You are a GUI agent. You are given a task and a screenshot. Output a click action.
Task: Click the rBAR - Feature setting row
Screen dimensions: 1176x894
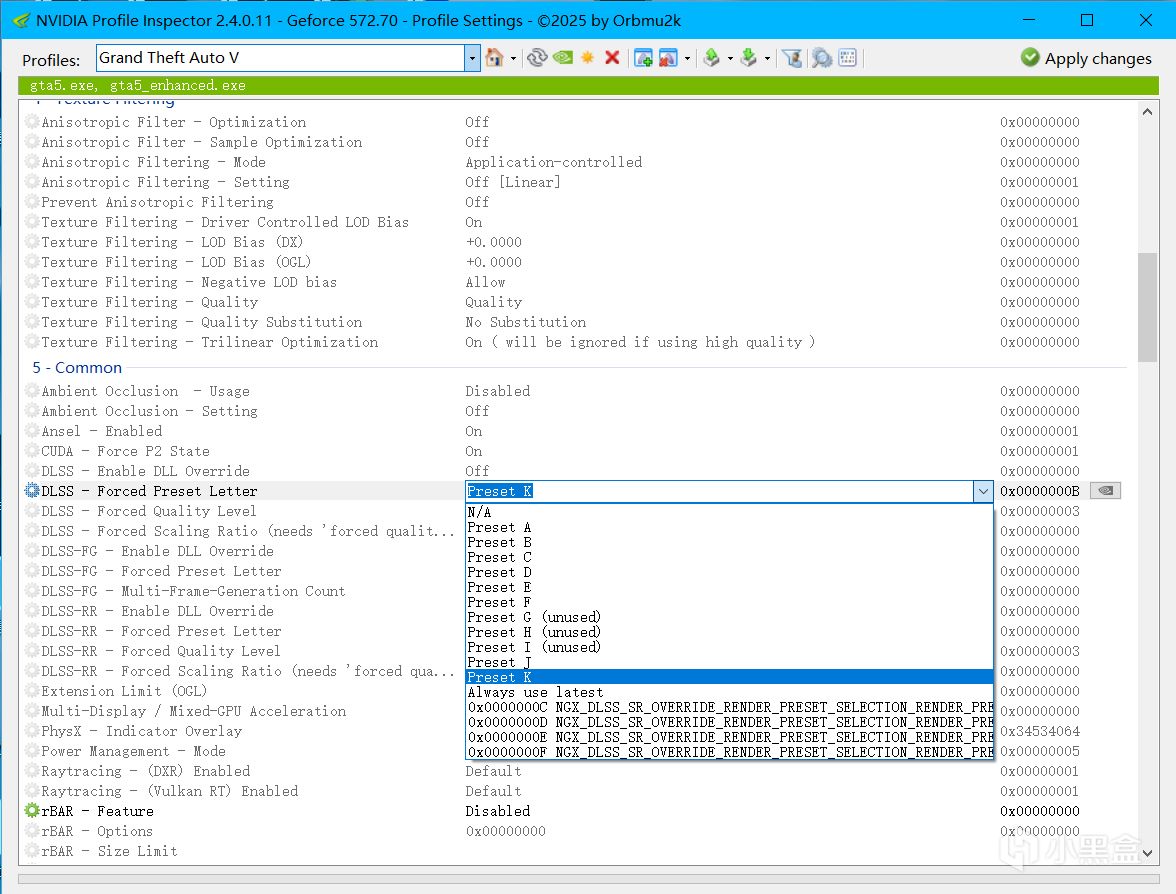coord(98,811)
